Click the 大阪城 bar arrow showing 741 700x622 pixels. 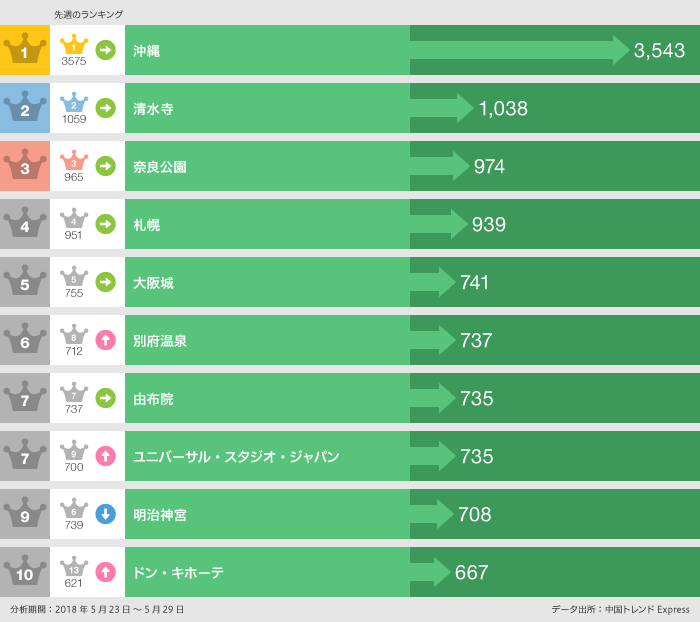coord(433,282)
